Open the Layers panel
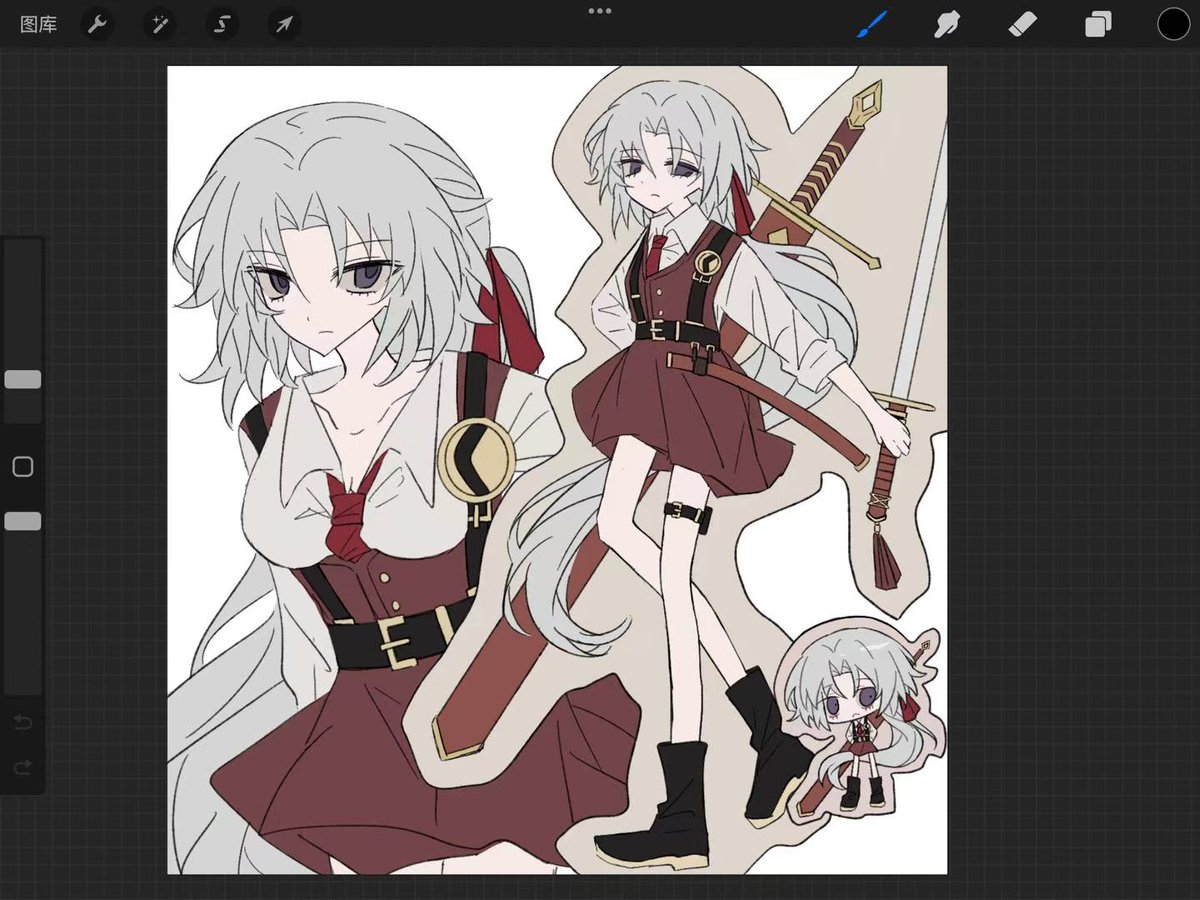Image resolution: width=1200 pixels, height=900 pixels. 1098,24
